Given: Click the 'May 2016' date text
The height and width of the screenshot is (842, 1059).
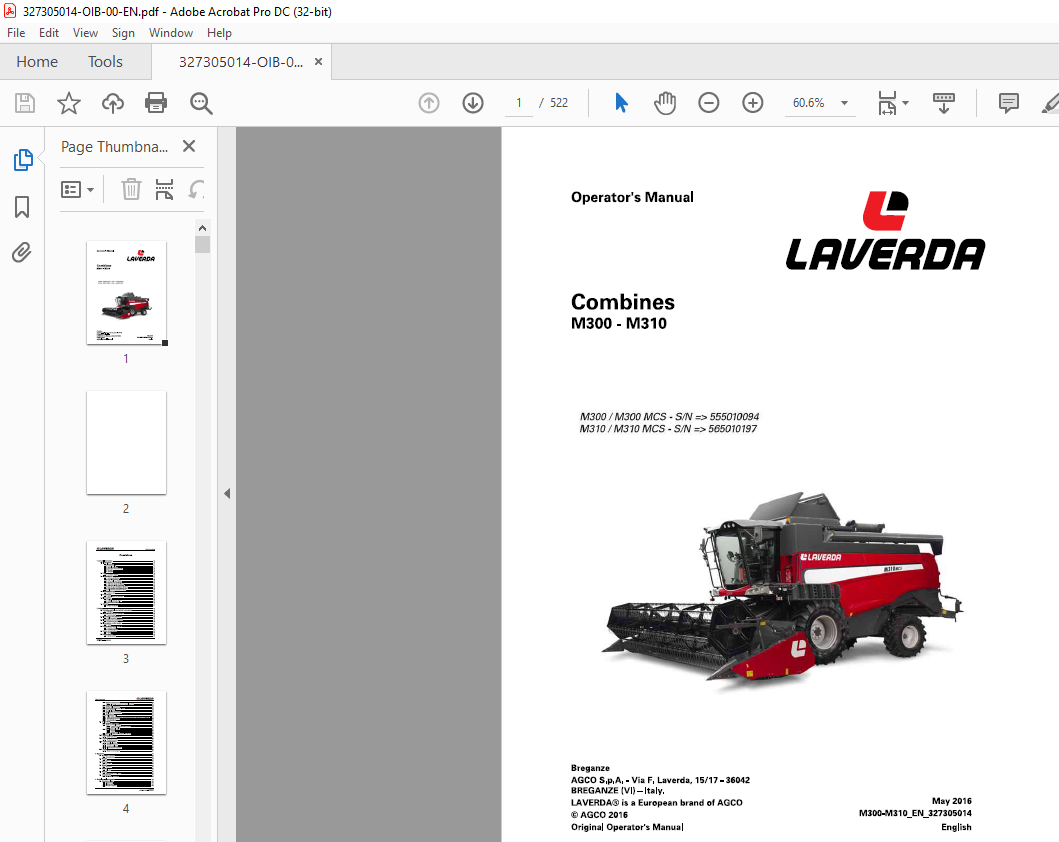Looking at the screenshot, I should pyautogui.click(x=952, y=801).
